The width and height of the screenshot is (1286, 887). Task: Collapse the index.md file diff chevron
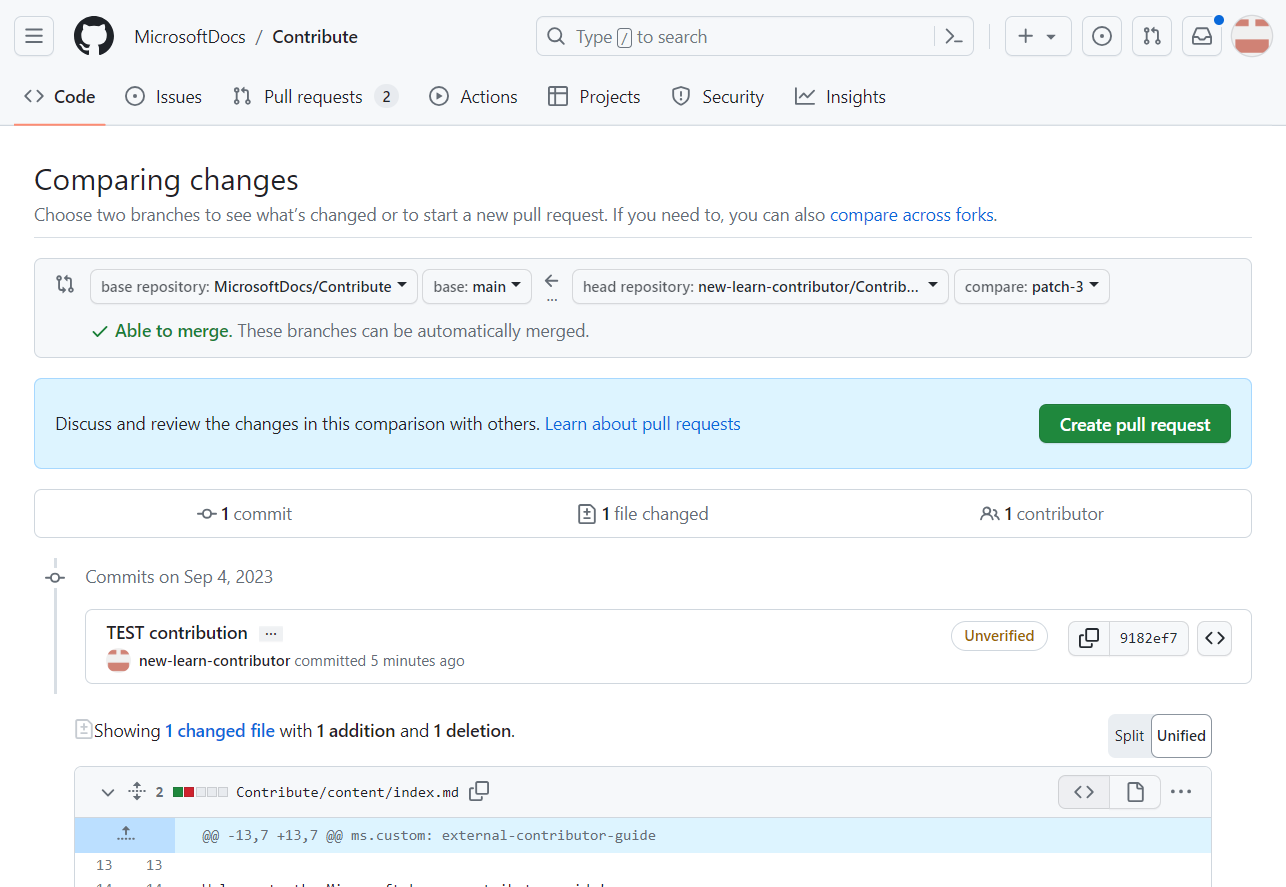click(x=107, y=791)
